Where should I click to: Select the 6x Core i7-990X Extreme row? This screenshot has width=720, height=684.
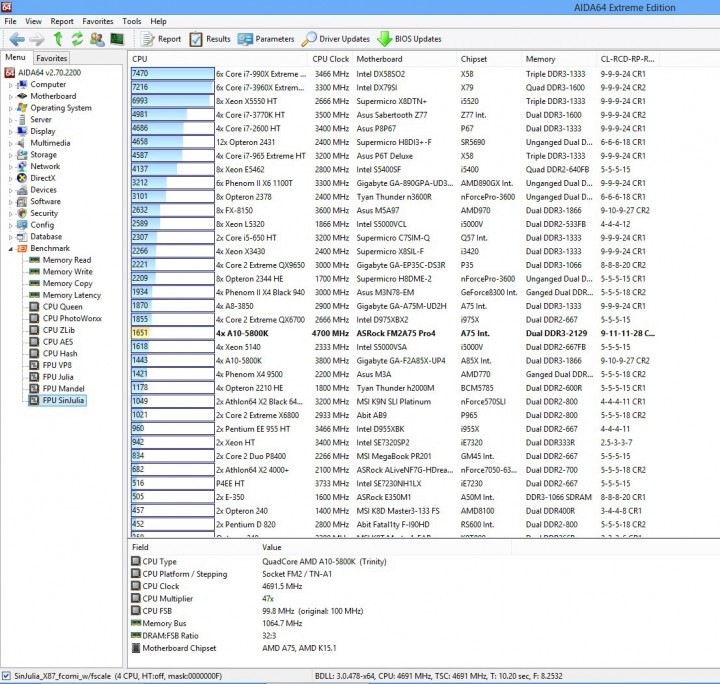(x=394, y=74)
